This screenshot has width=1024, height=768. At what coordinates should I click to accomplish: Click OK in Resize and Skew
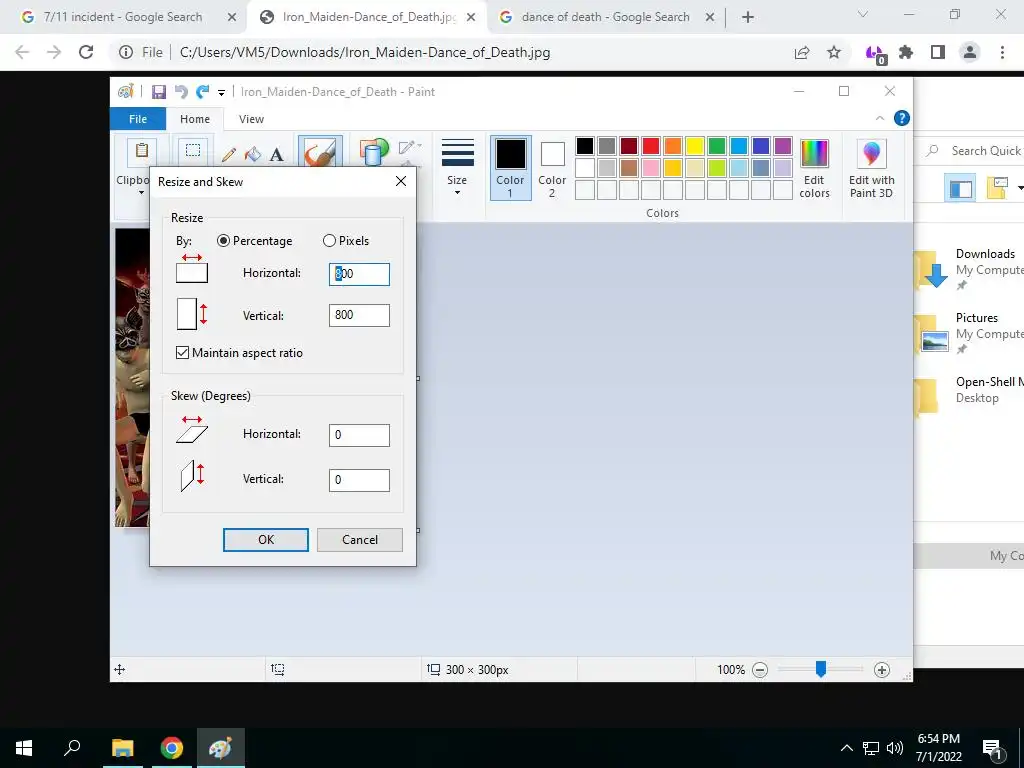coord(266,539)
